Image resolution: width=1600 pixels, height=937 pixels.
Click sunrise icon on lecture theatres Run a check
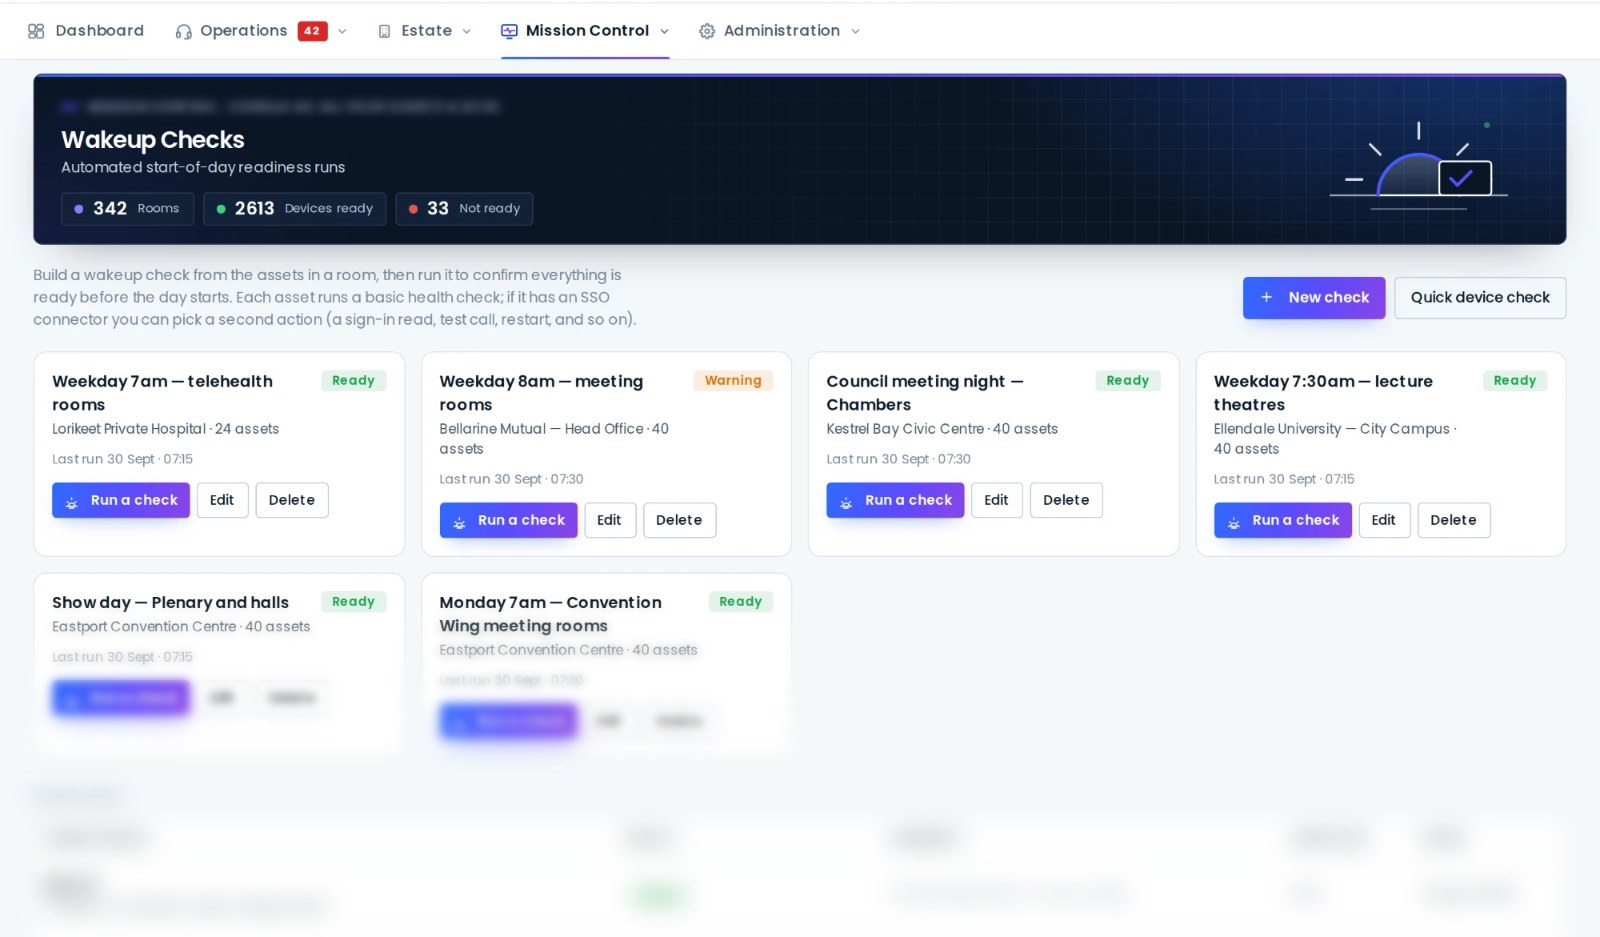coord(1233,522)
